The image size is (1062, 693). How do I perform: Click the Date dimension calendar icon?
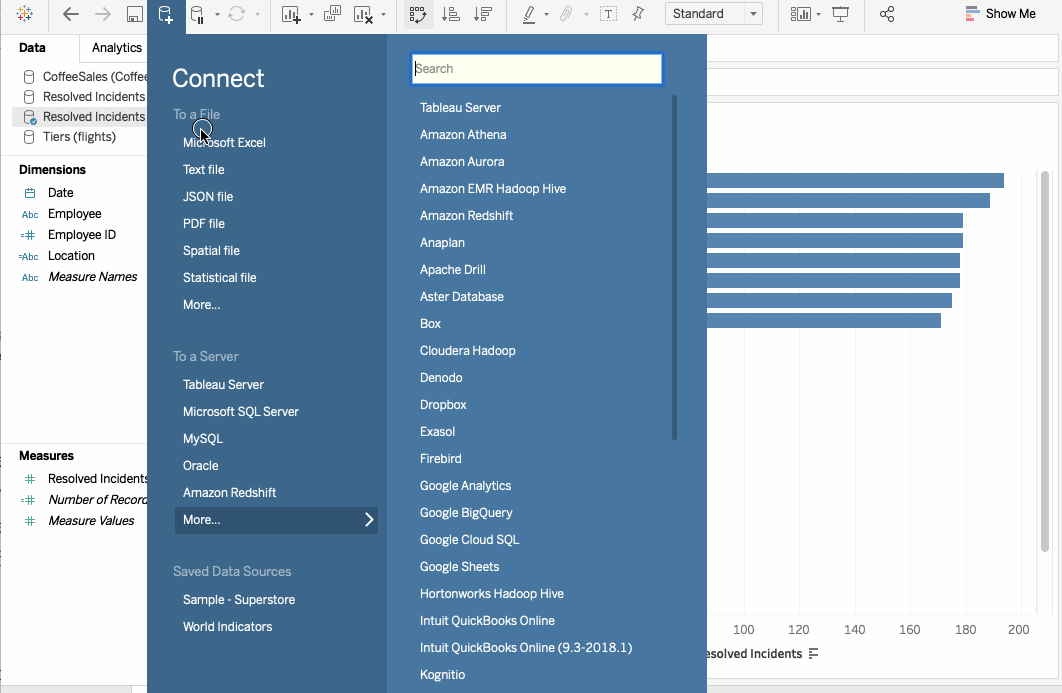tap(30, 193)
